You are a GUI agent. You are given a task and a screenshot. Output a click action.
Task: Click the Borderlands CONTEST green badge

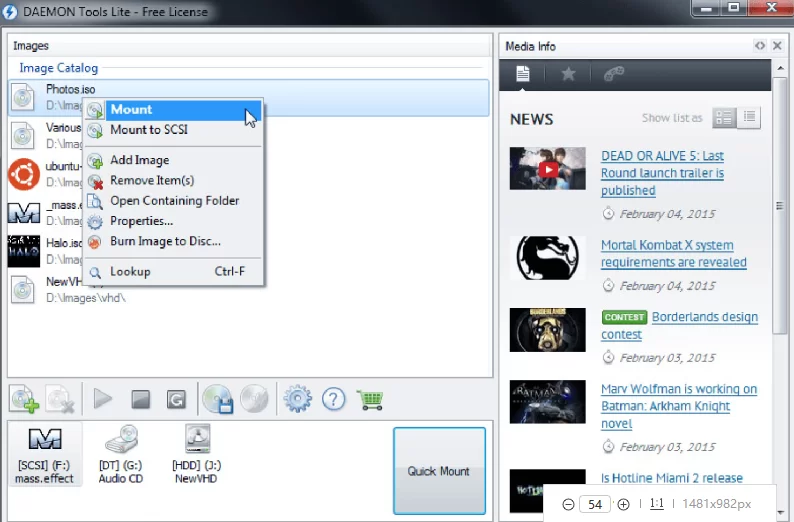[x=624, y=317]
